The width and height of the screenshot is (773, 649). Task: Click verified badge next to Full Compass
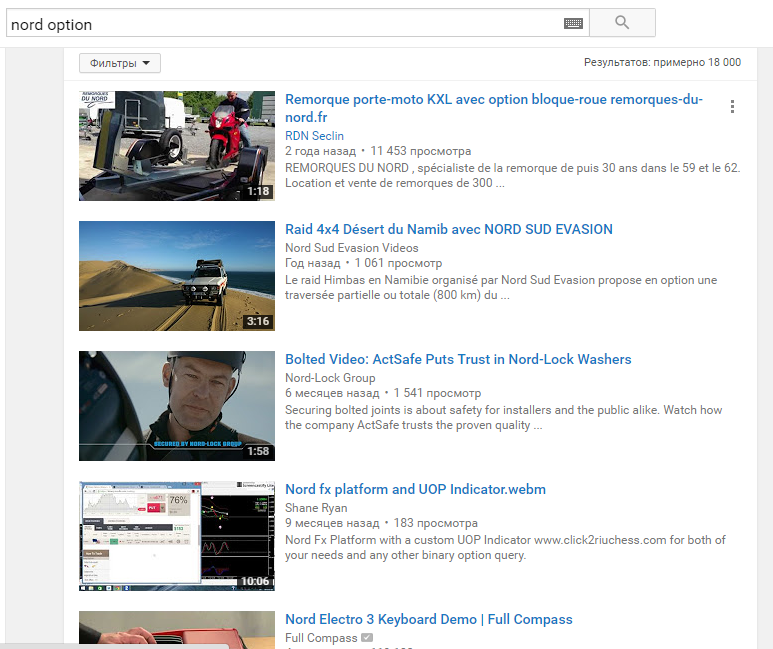click(367, 637)
